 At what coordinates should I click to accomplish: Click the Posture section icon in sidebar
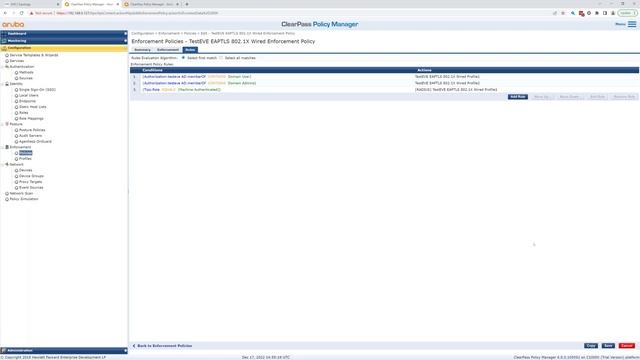click(x=7, y=124)
